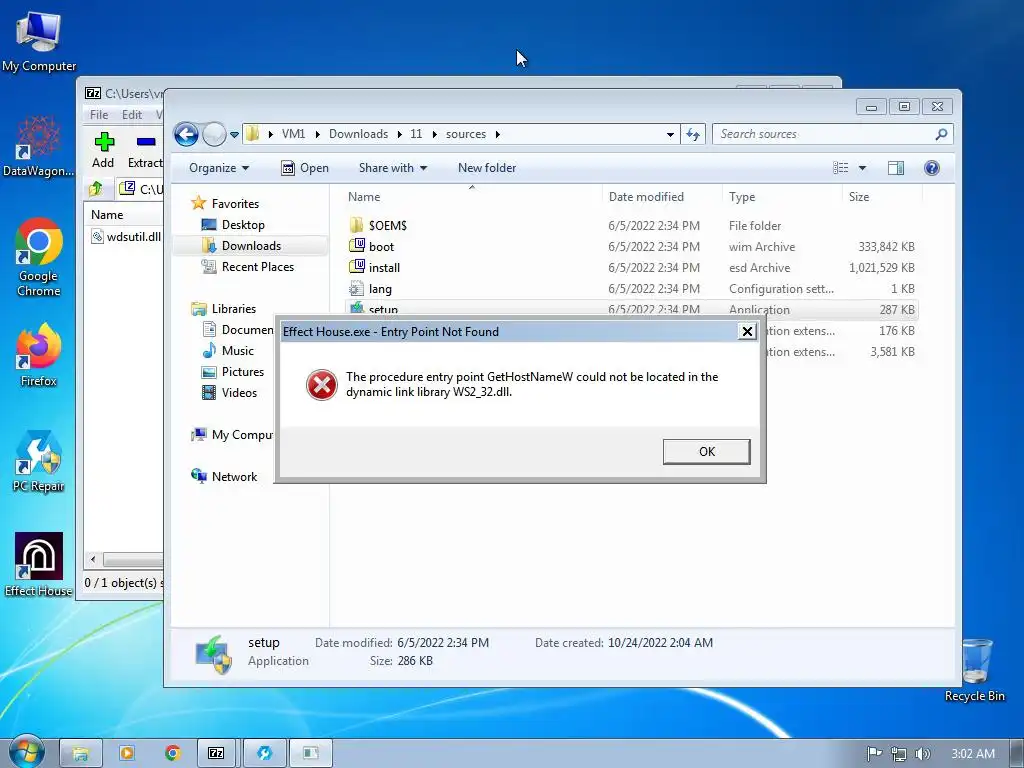The image size is (1024, 768).
Task: Click the red error icon in the dialog
Action: point(321,385)
